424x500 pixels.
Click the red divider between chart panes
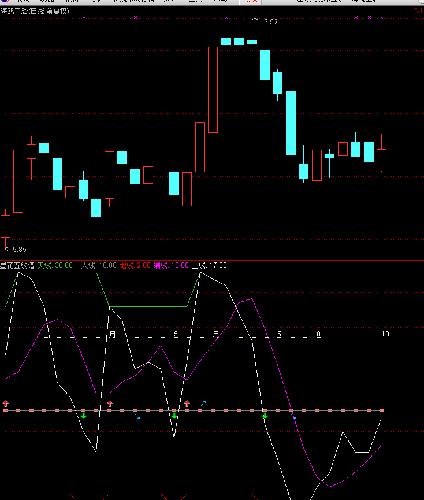click(212, 261)
